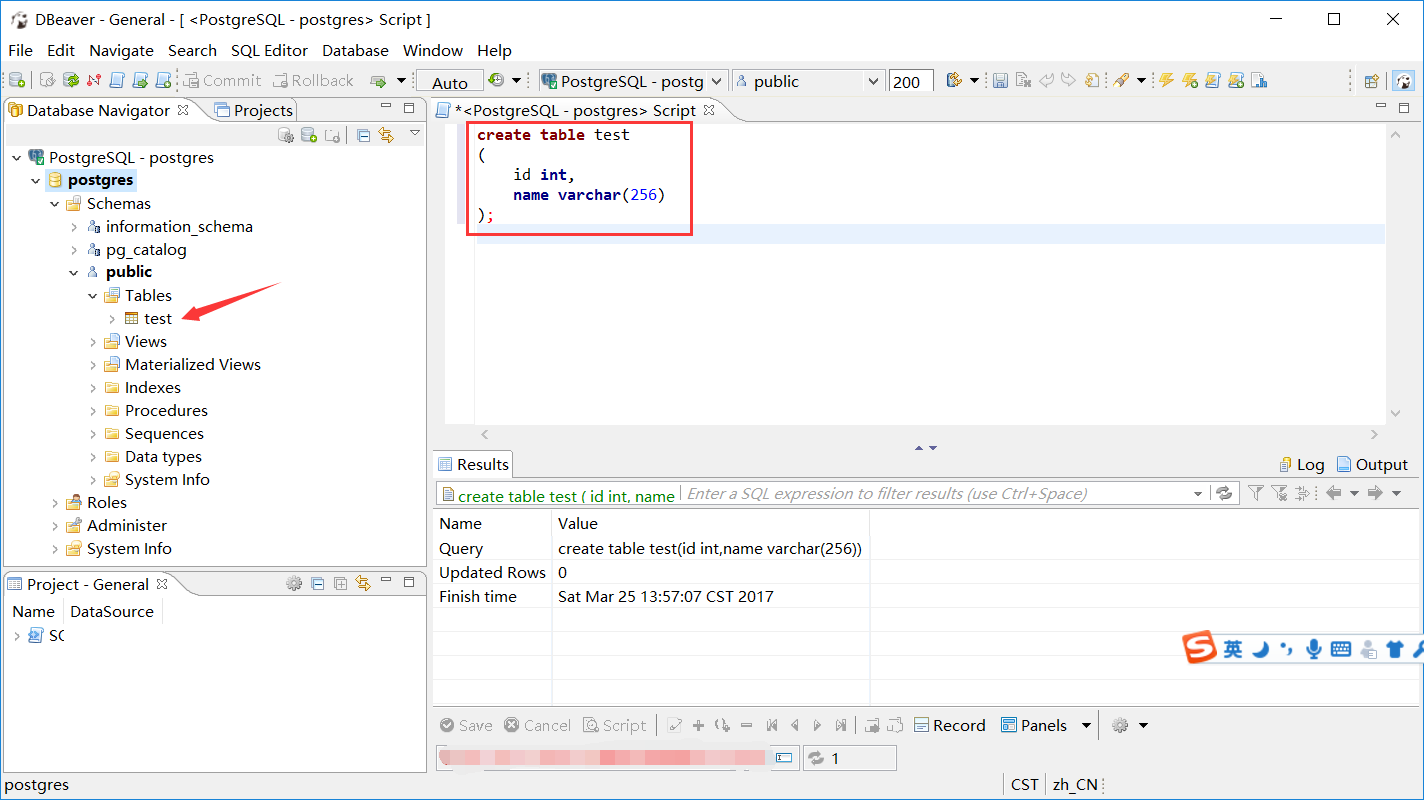The width and height of the screenshot is (1424, 800).
Task: Click the add row plus icon below the results
Action: (698, 725)
